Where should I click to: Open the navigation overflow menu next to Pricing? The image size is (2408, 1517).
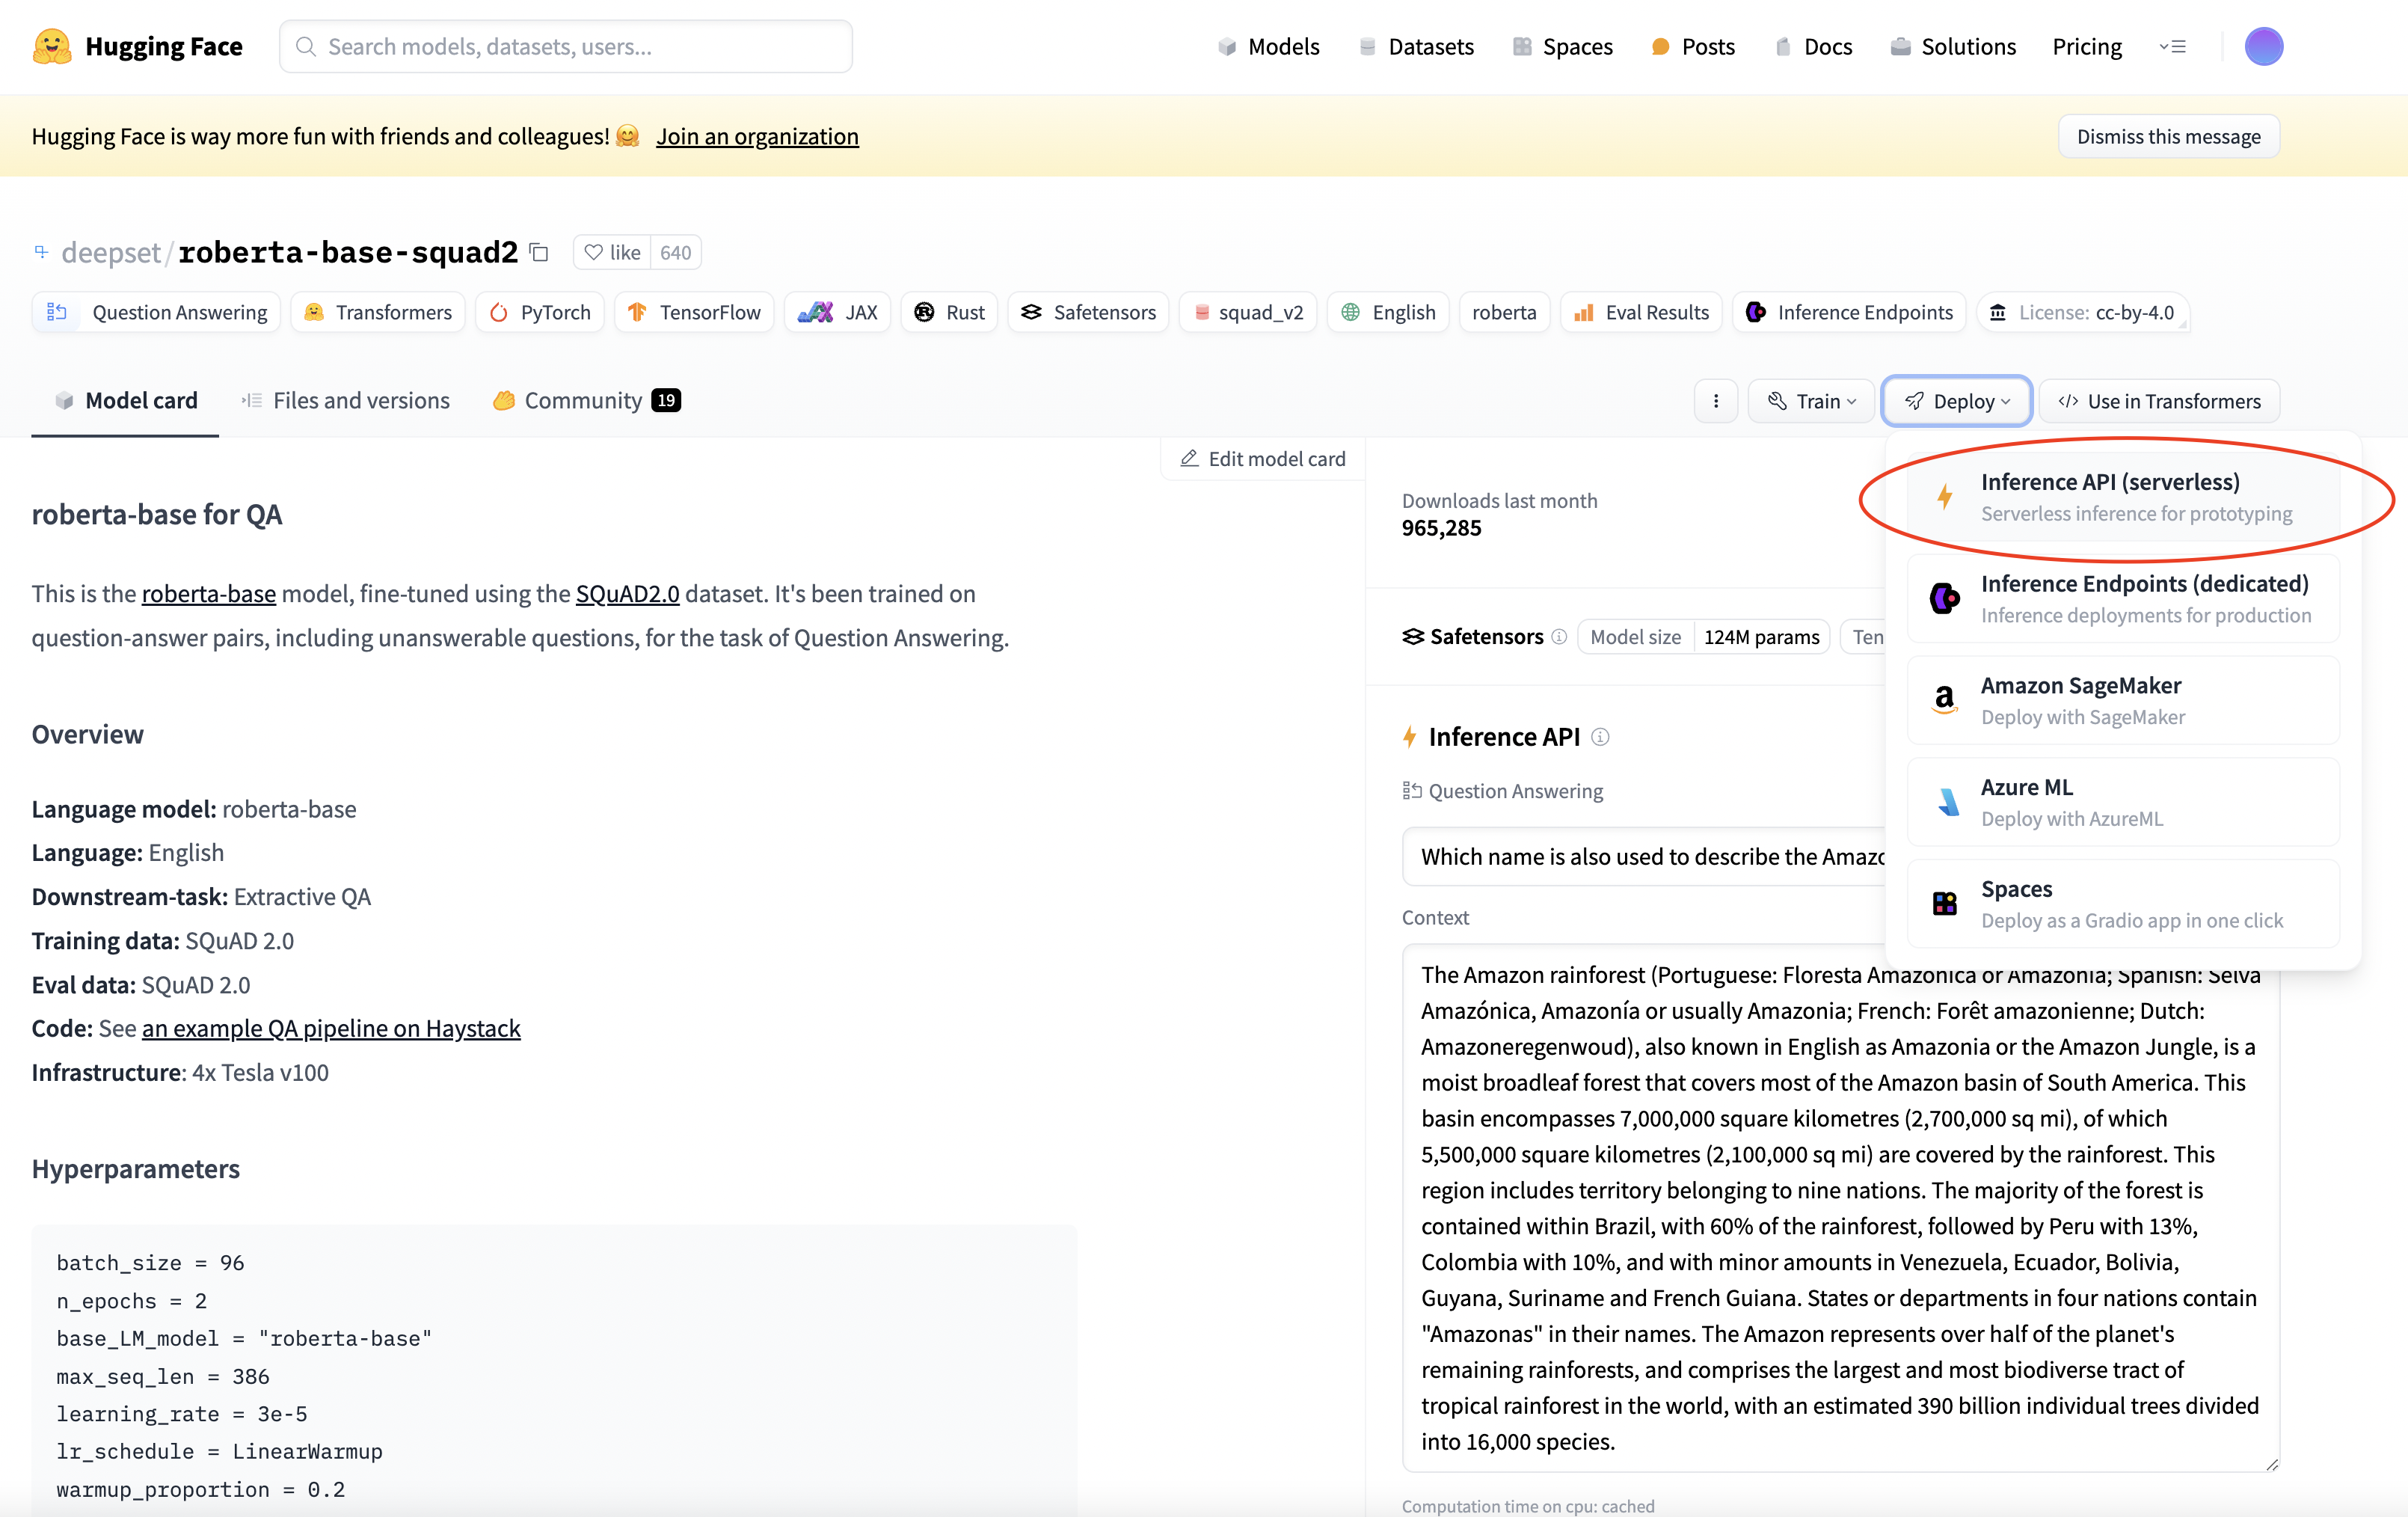coord(2172,46)
